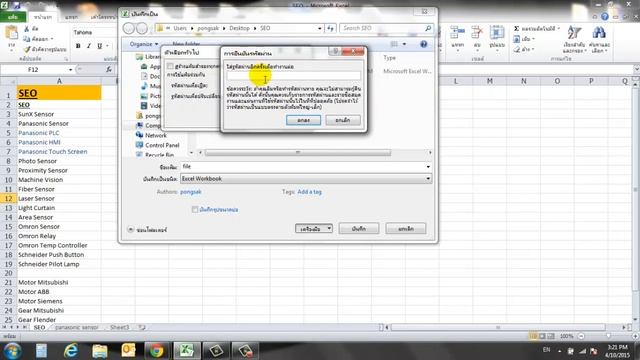
Task: Open the Excel Workbook file type dropdown
Action: [306, 179]
